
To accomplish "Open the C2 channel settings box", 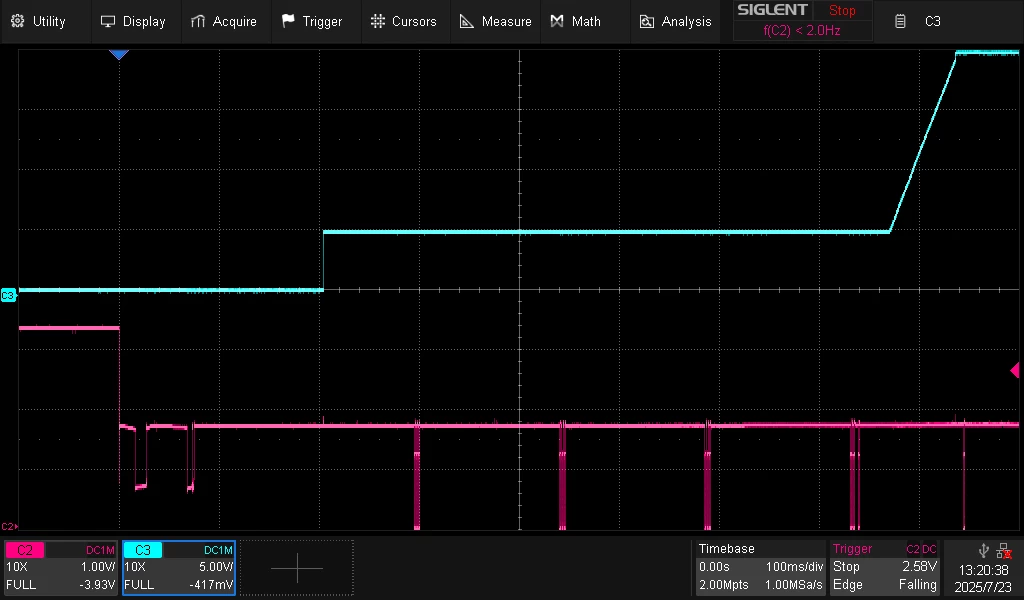I will (61, 567).
